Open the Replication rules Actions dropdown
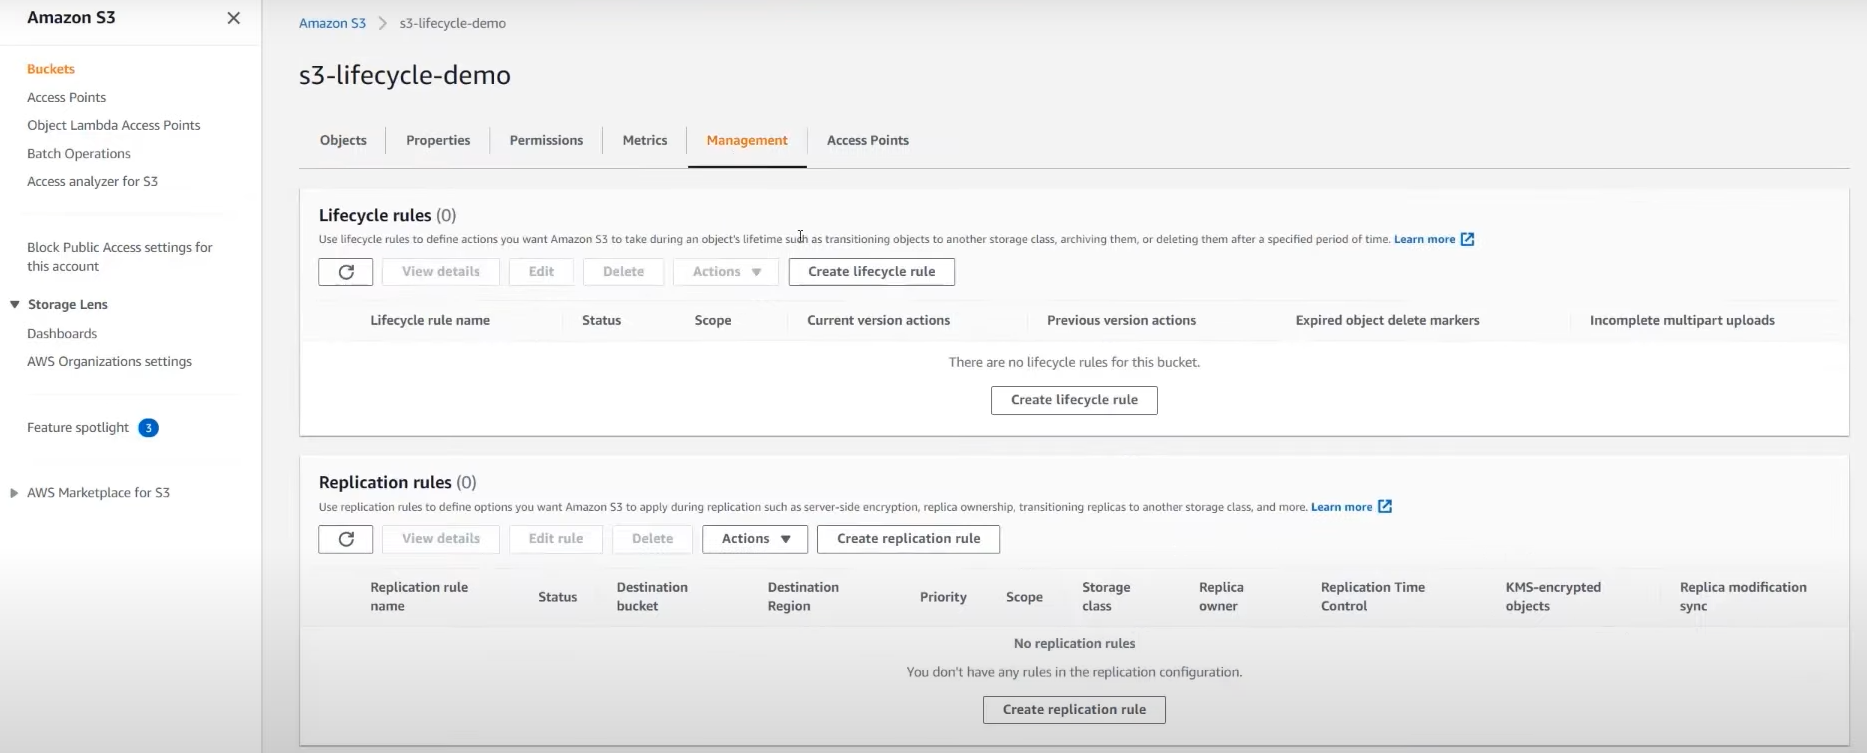 click(755, 539)
